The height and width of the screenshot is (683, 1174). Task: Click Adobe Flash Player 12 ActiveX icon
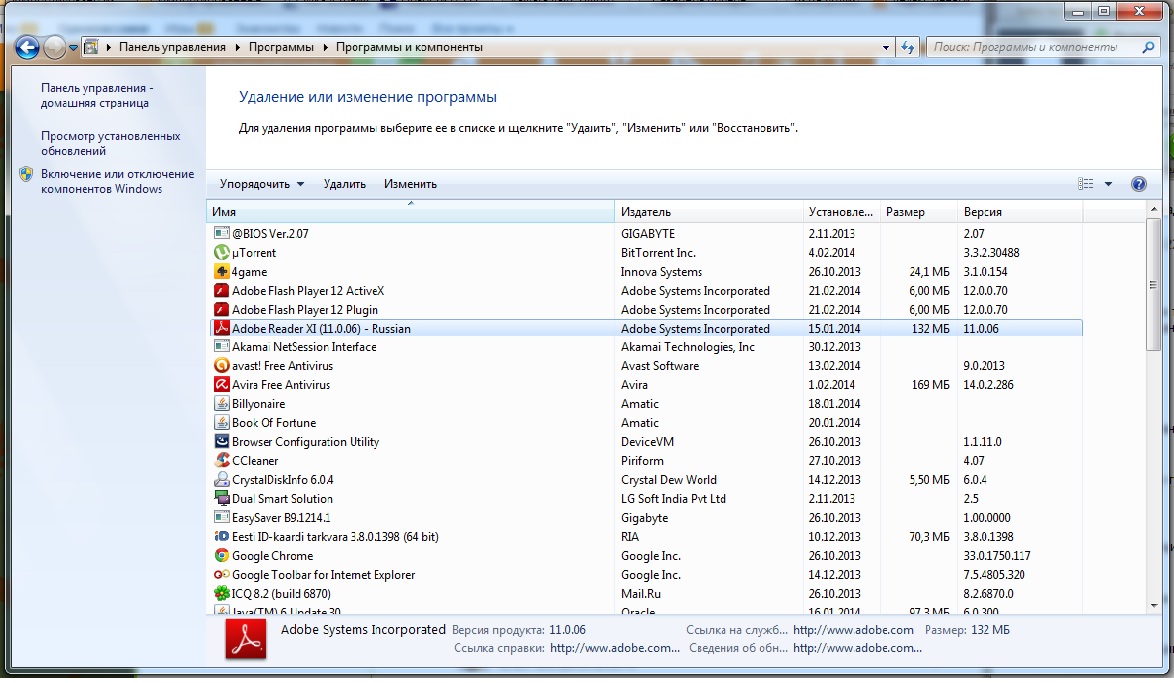click(221, 291)
